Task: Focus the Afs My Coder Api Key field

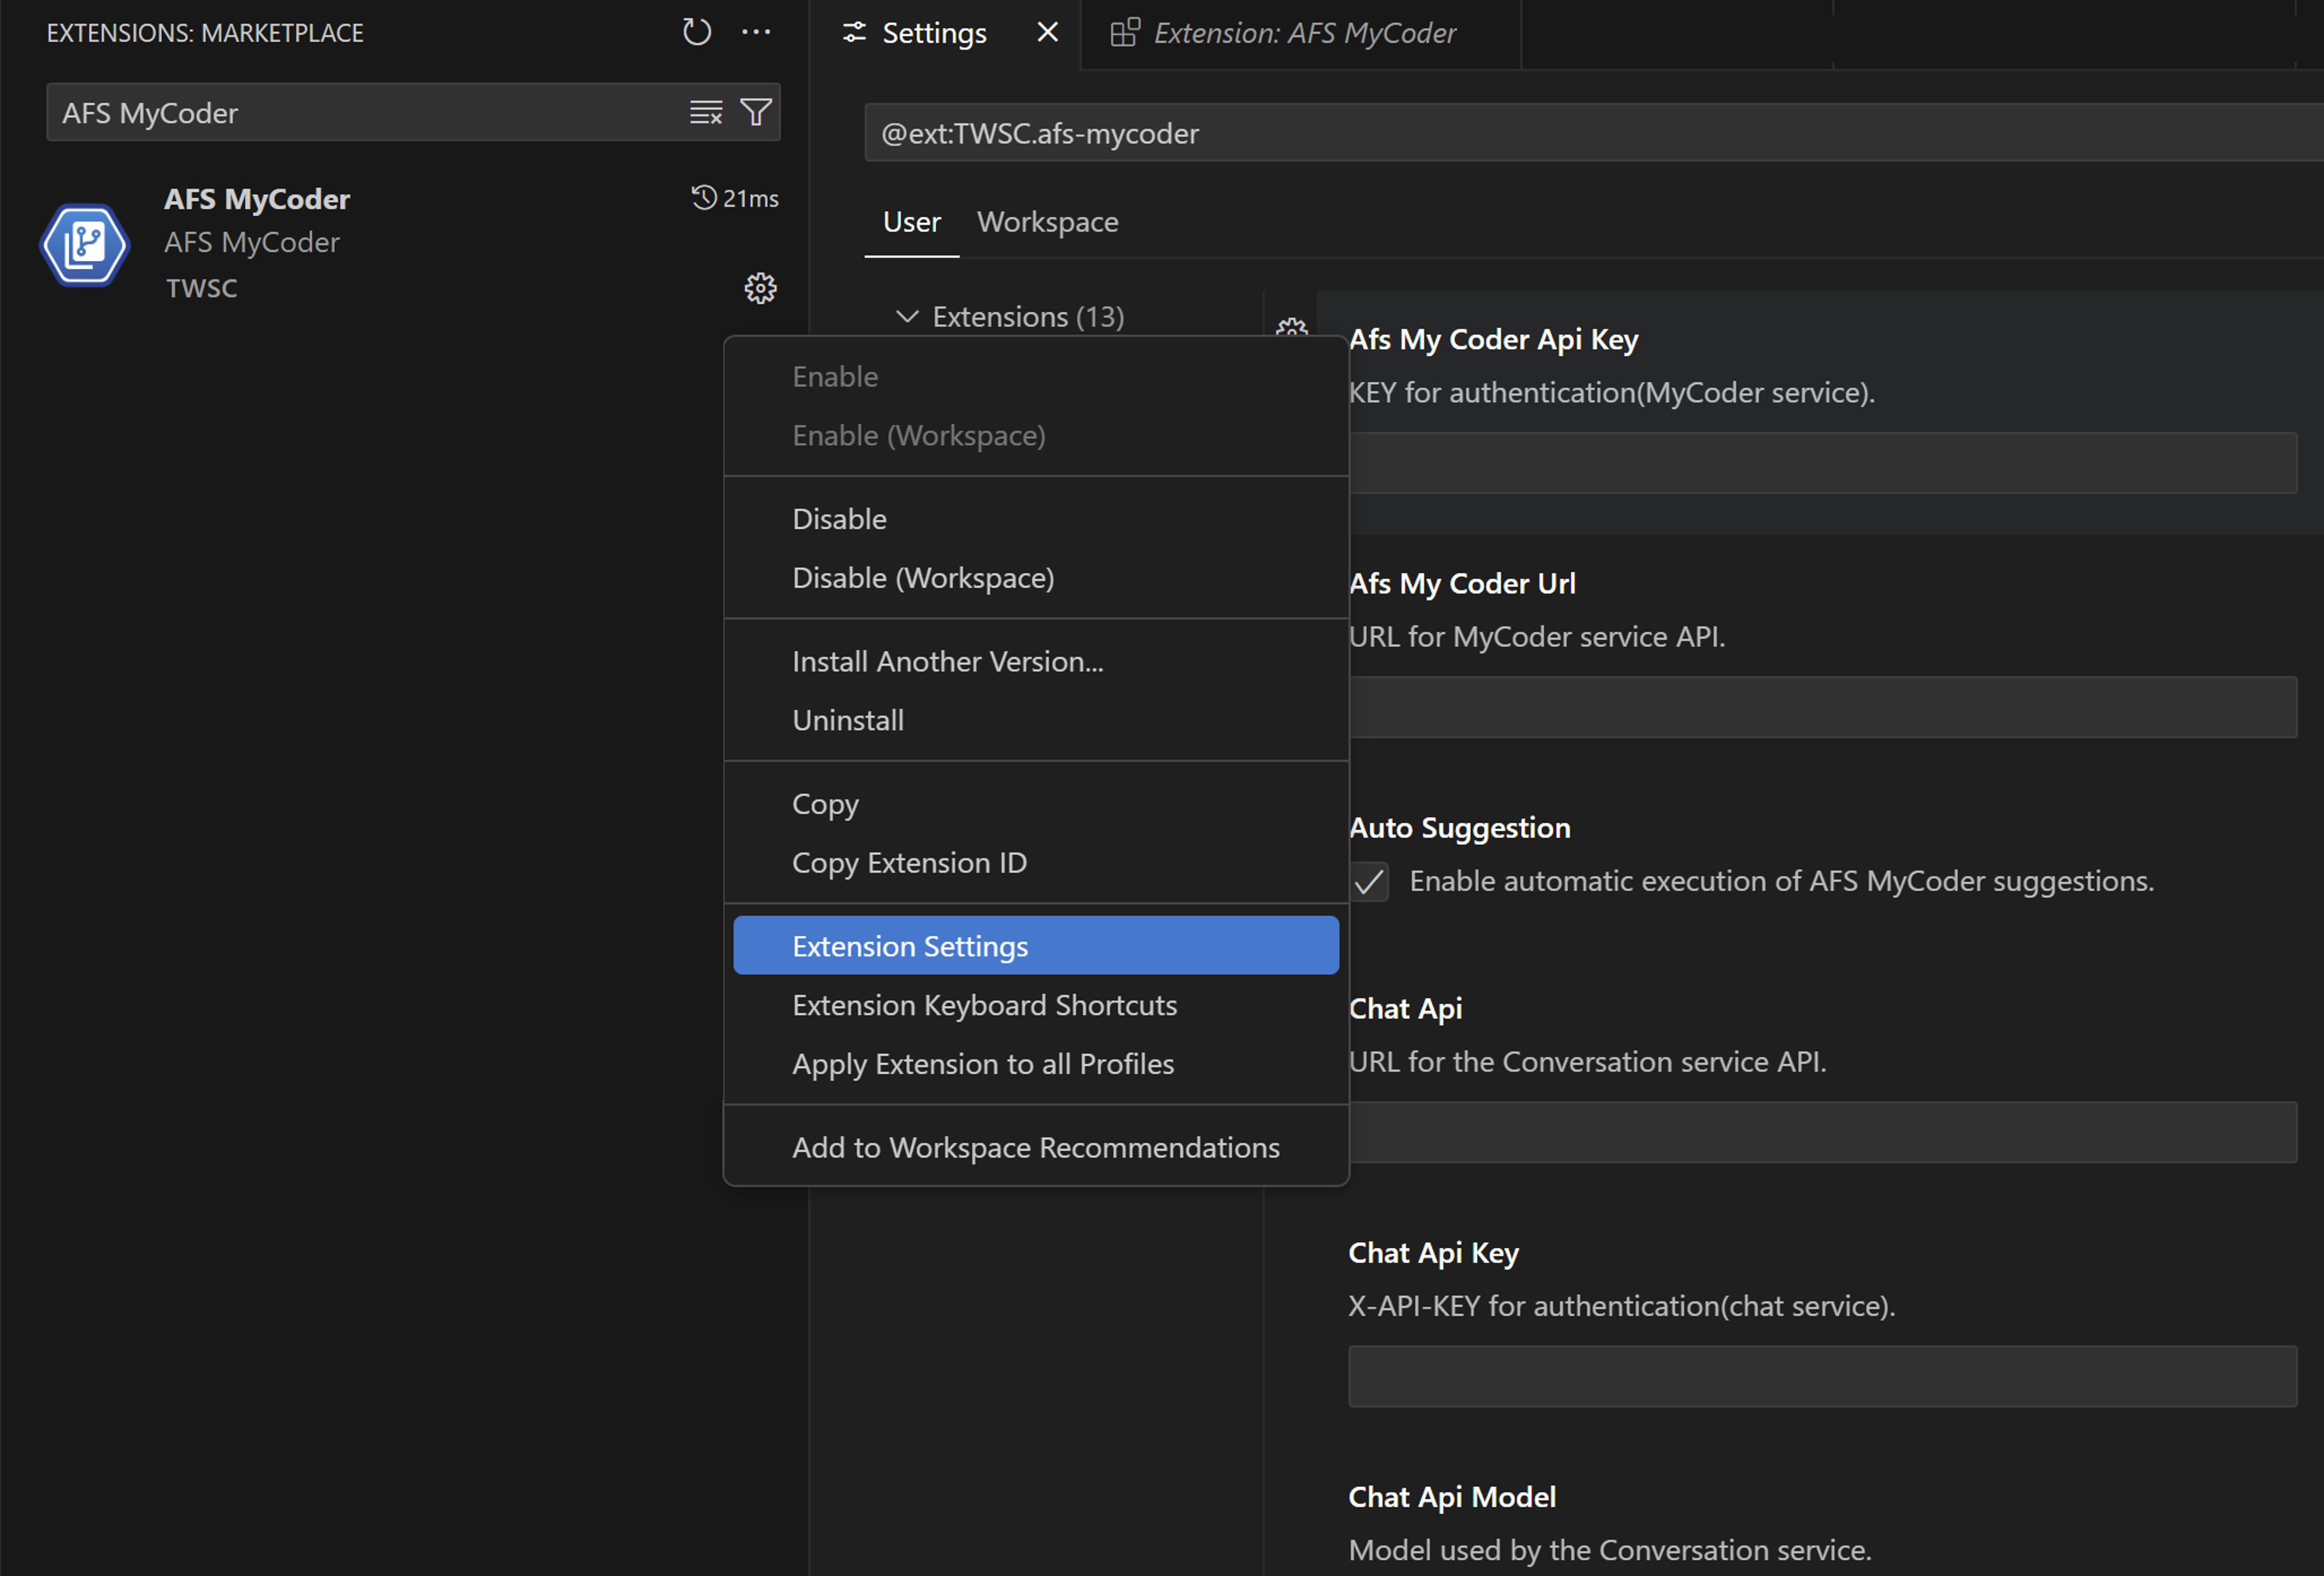Action: coord(1822,462)
